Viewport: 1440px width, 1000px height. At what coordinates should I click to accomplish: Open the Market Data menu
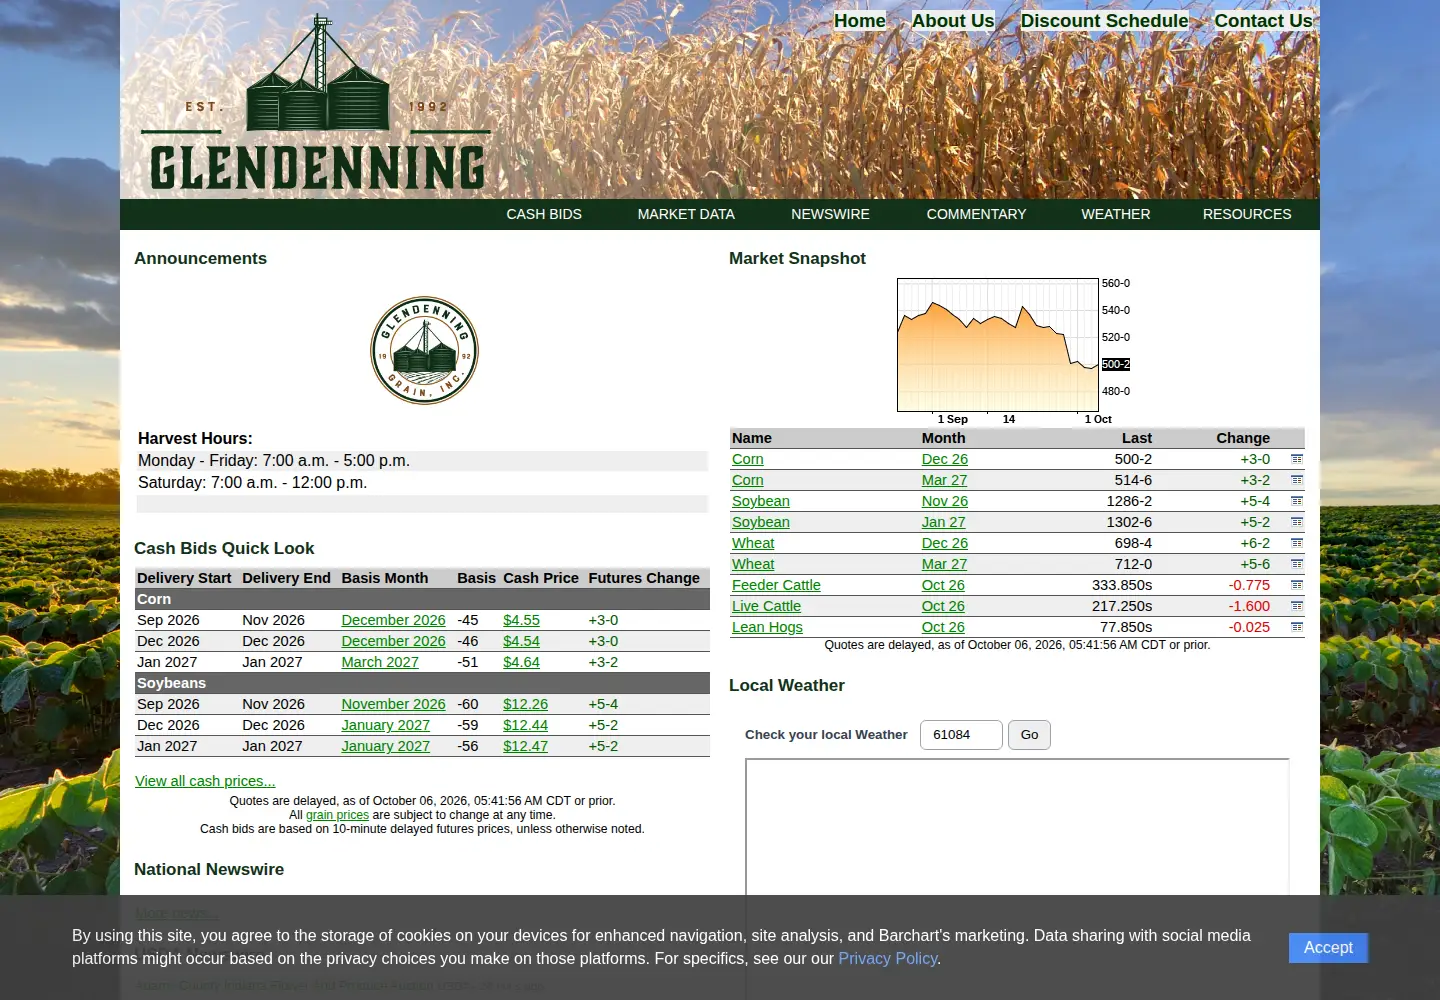coord(686,214)
